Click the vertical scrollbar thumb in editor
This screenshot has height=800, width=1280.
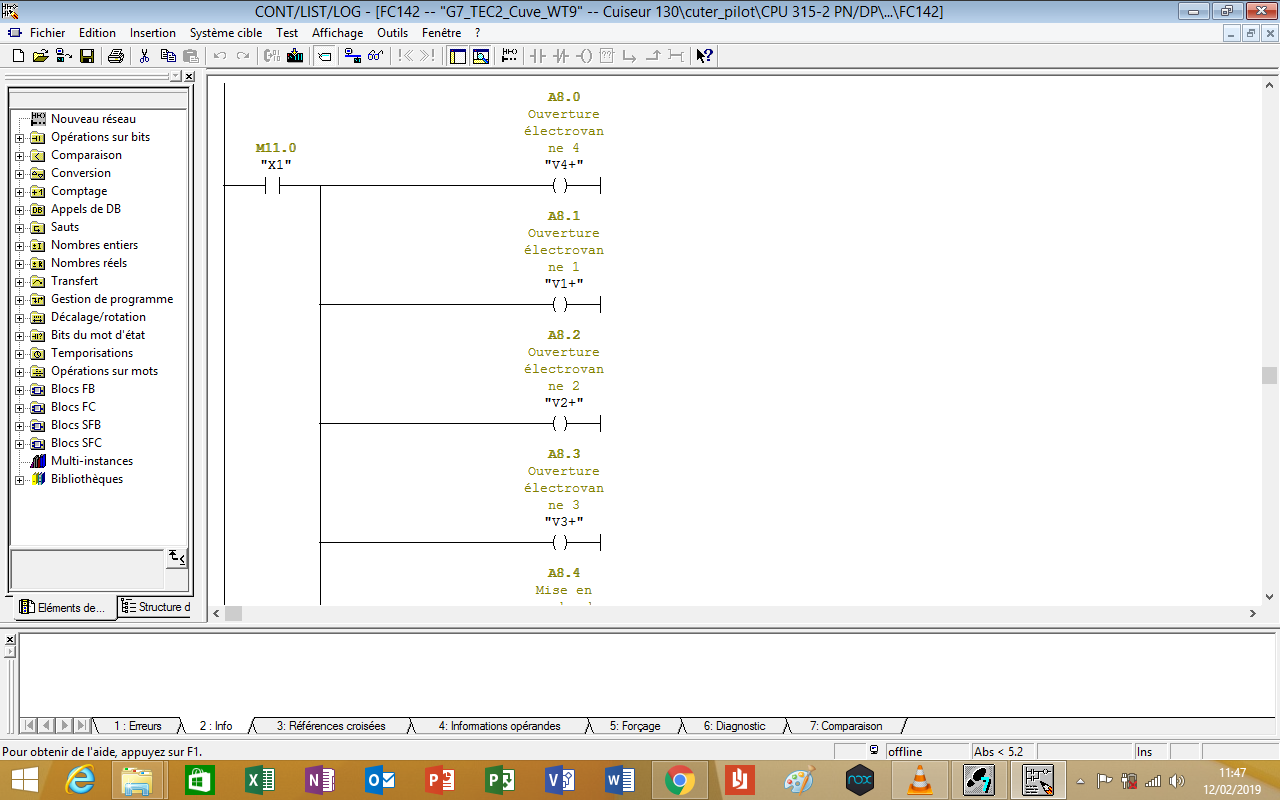click(x=1270, y=375)
